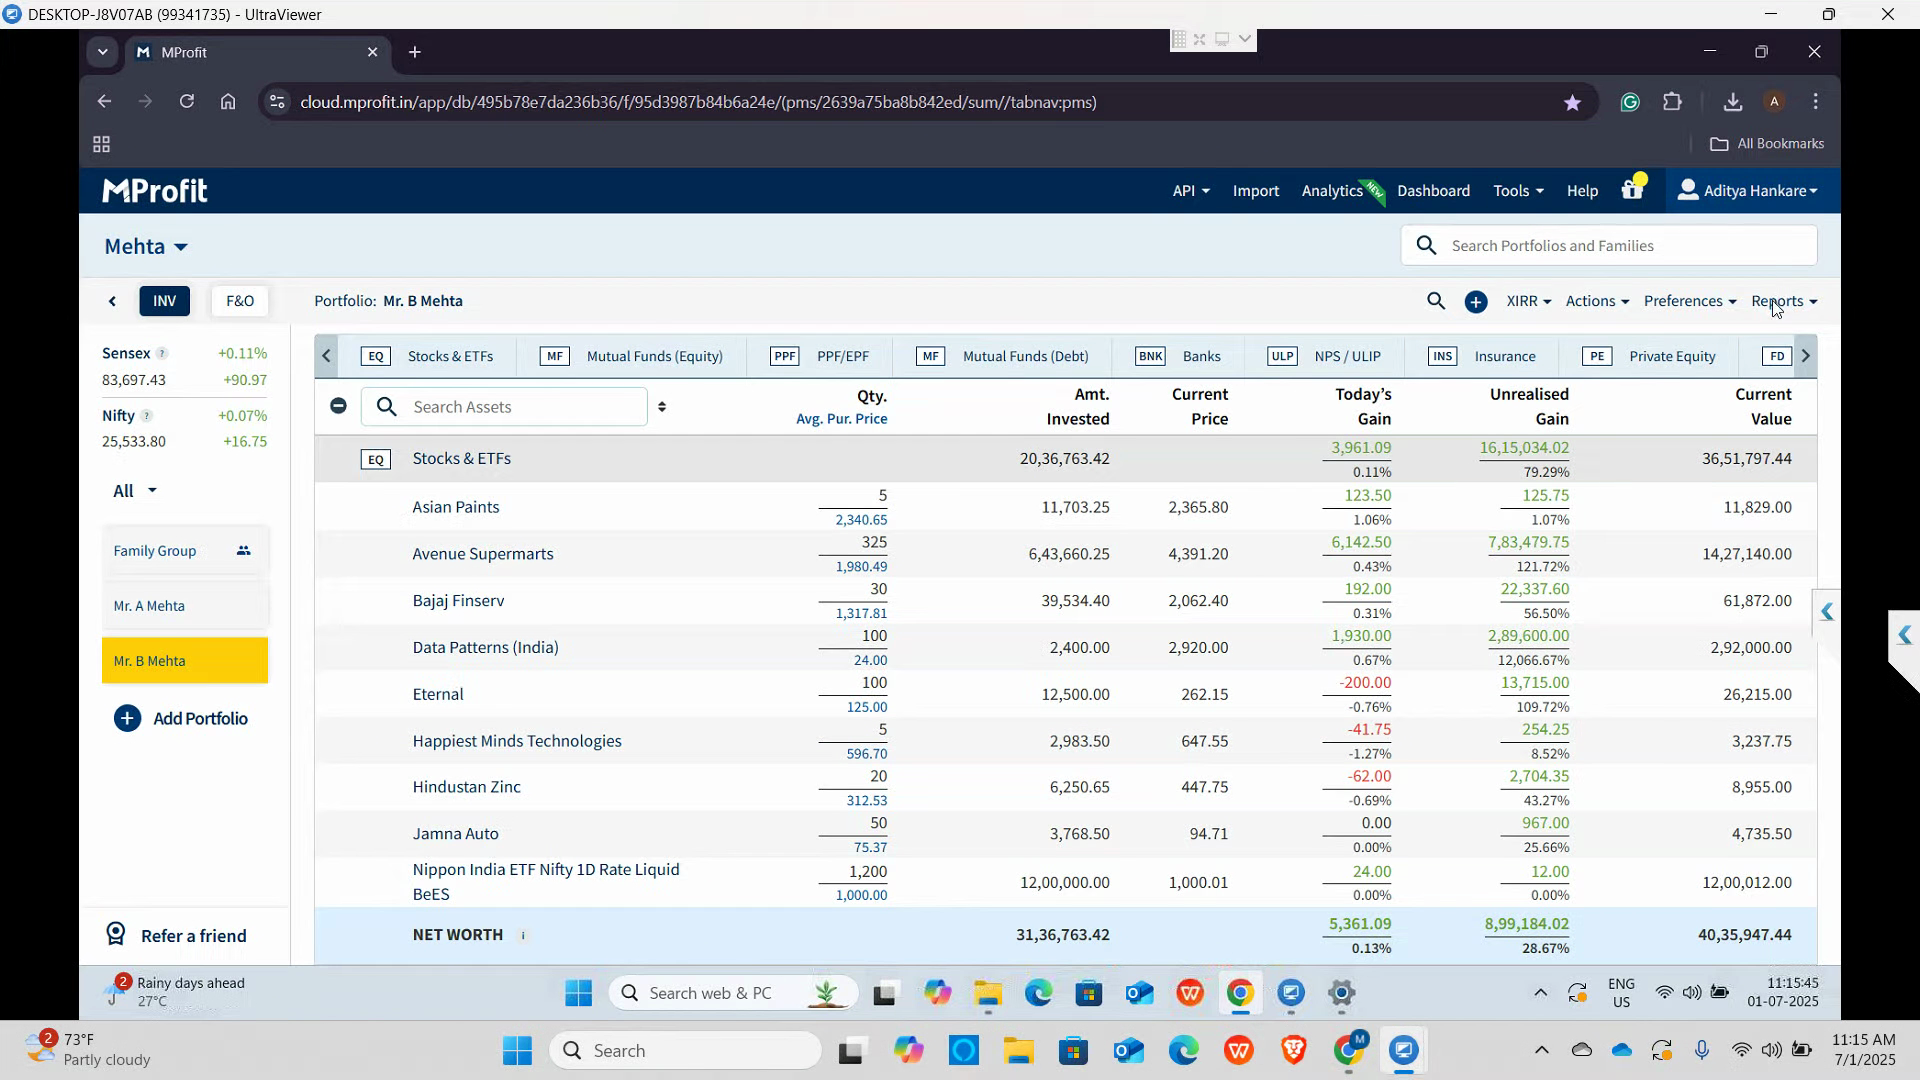
Task: Select the Stocks & ETFs asset tab
Action: tap(427, 356)
